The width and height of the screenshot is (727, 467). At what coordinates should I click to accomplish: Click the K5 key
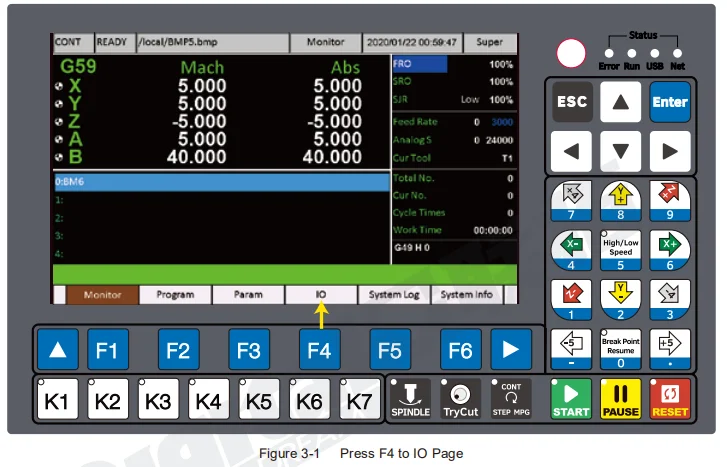coord(259,399)
